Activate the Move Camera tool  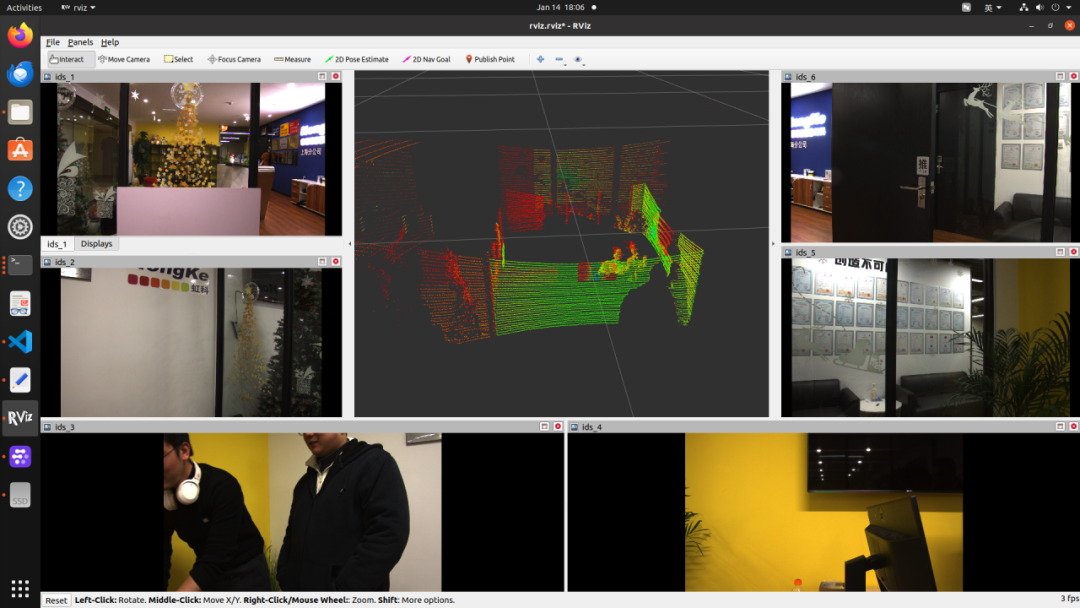tap(124, 59)
